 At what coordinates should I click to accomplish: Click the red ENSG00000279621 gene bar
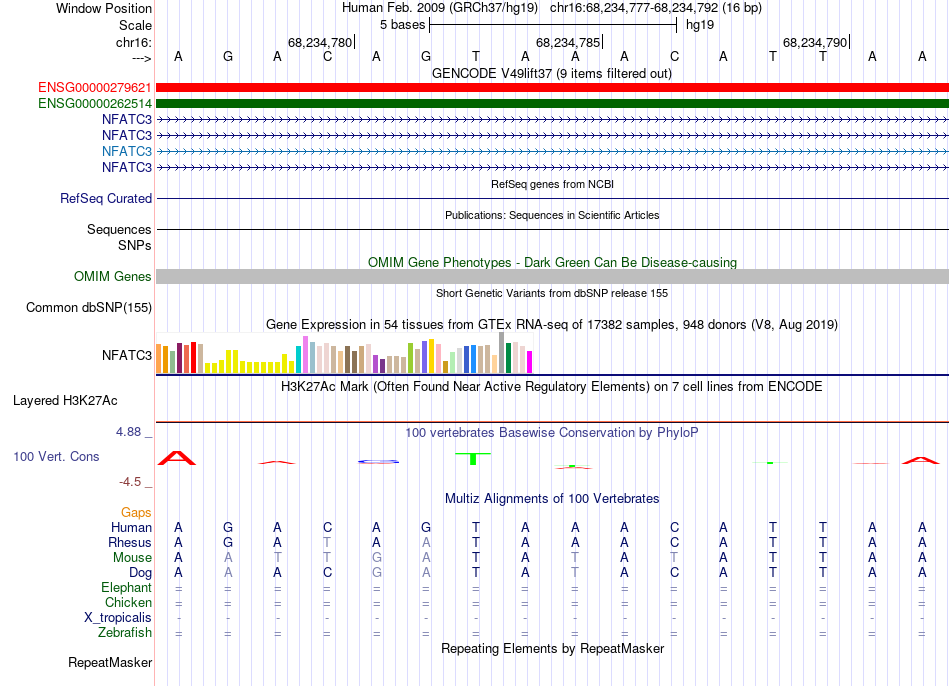point(553,88)
